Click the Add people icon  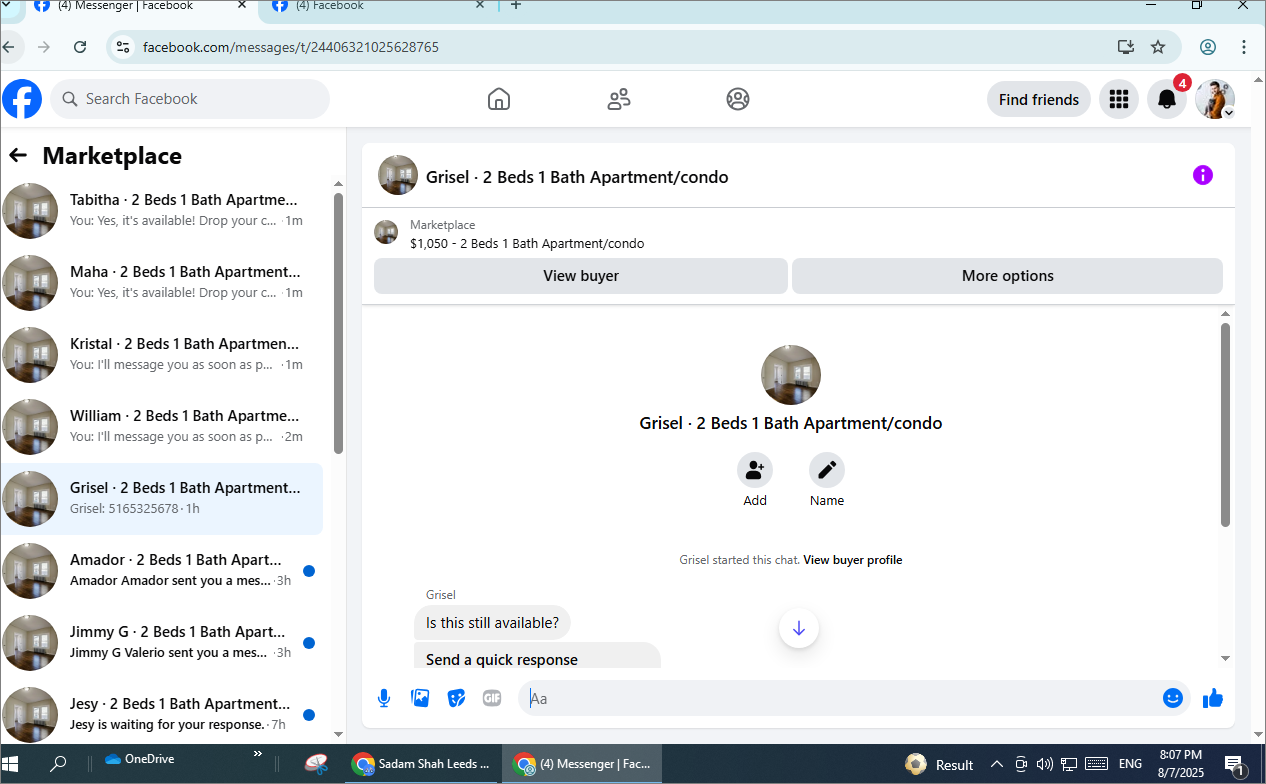[755, 469]
